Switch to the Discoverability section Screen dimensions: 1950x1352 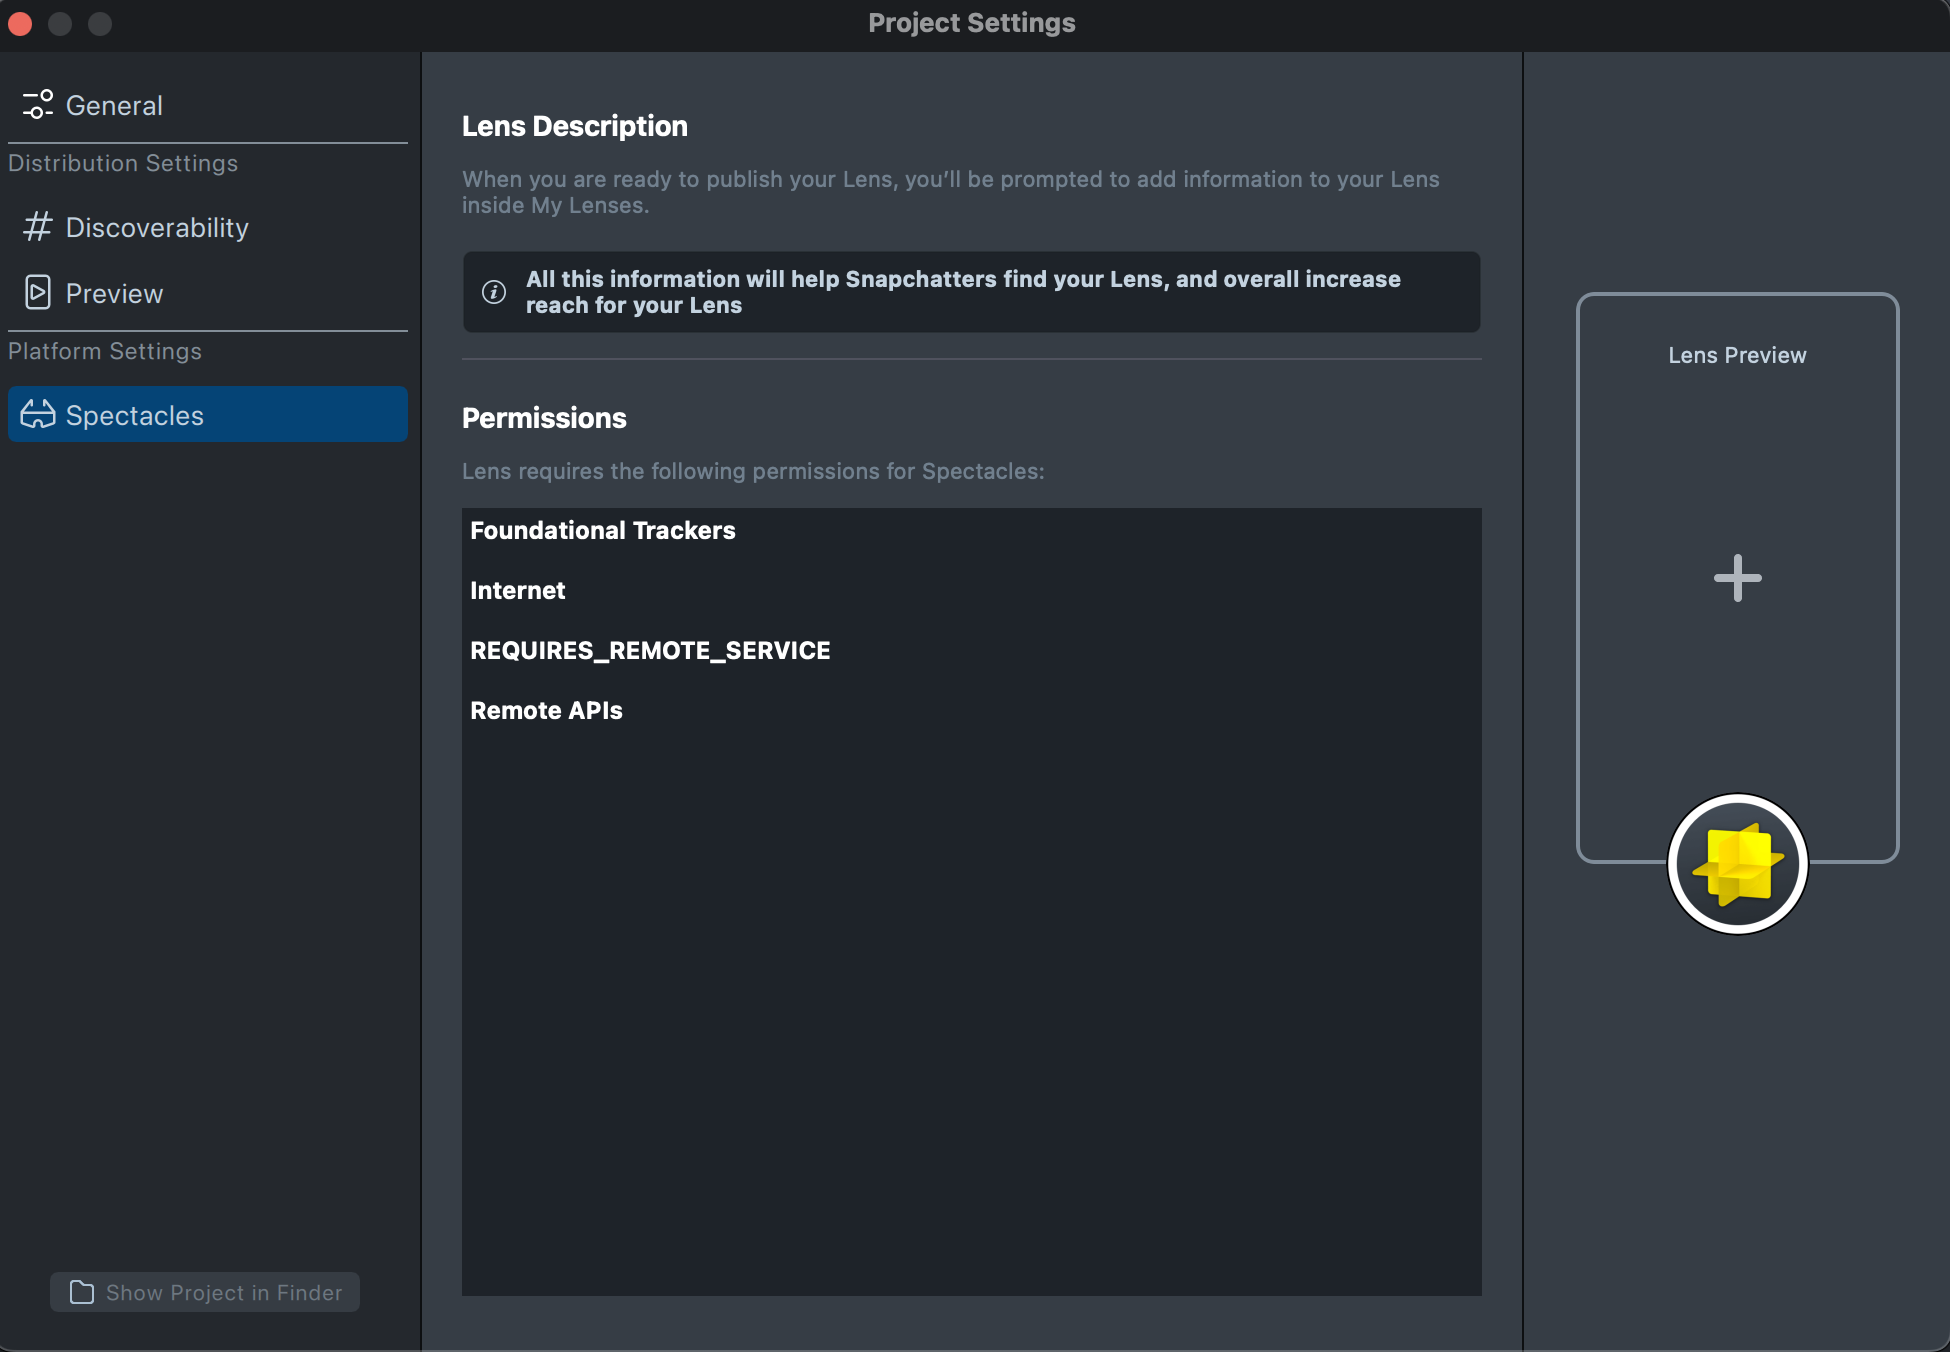[x=157, y=227]
